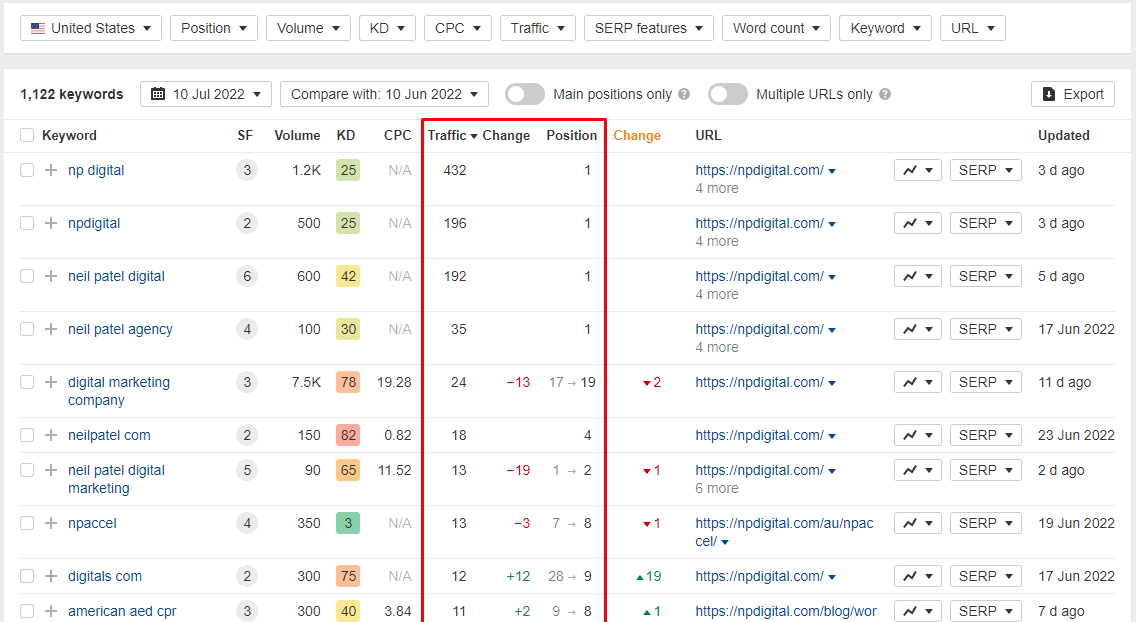Open npdigital.com/au/npaccel URL link
1136x622 pixels.
tap(784, 532)
